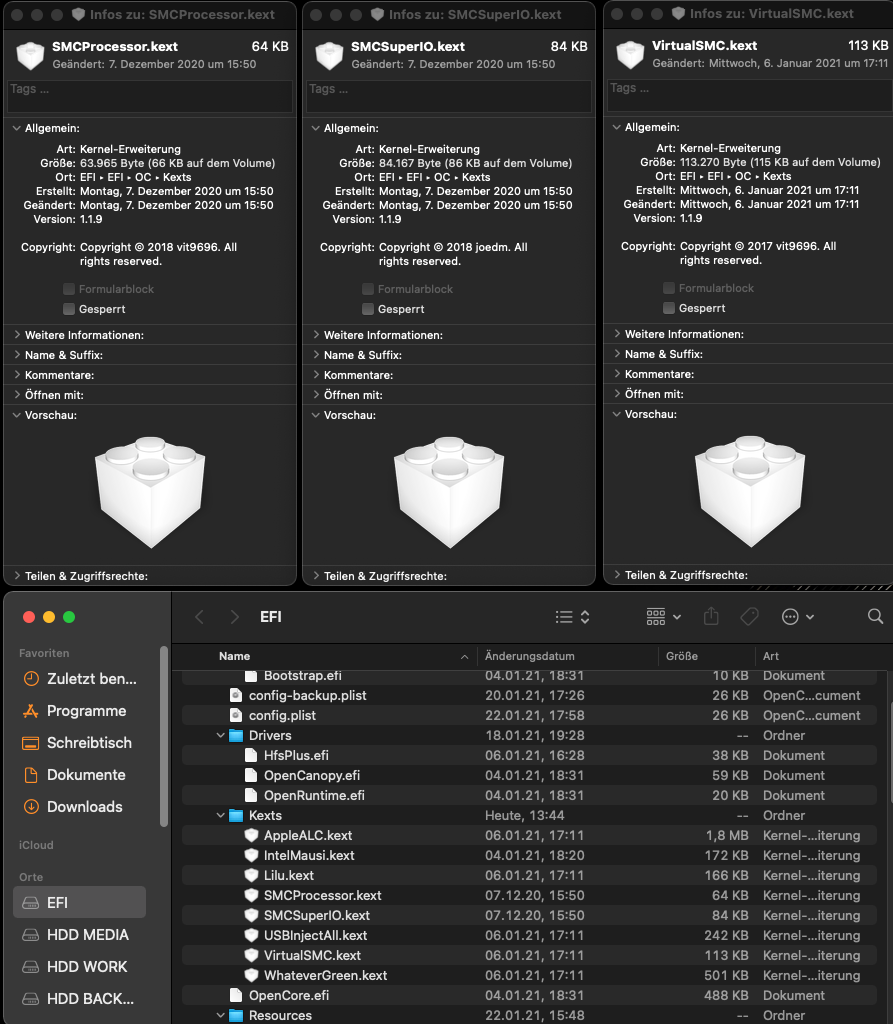Toggle Gesperrt checkbox in VirtualSMC info
The width and height of the screenshot is (893, 1024).
(x=668, y=308)
